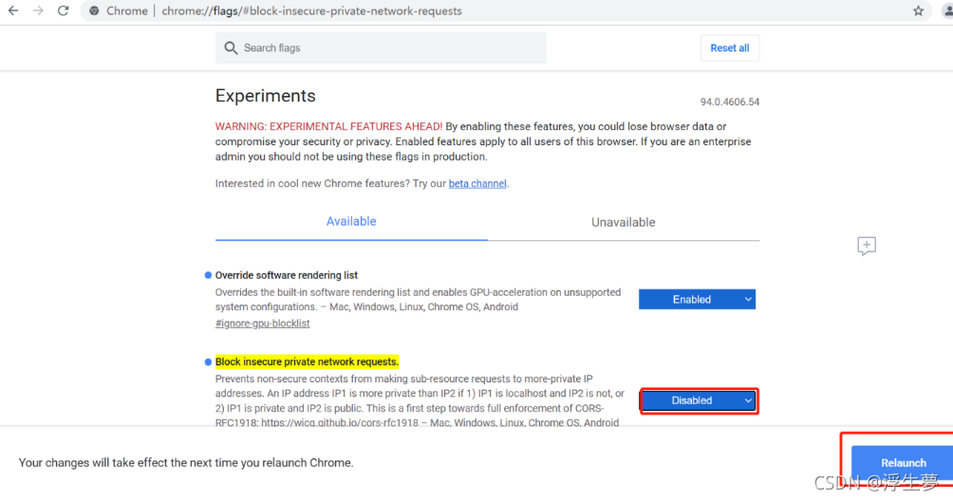Screen dimensions: 953x500
Task: Open the #ignore-gpu-blocklist anchor link
Action: coord(262,323)
